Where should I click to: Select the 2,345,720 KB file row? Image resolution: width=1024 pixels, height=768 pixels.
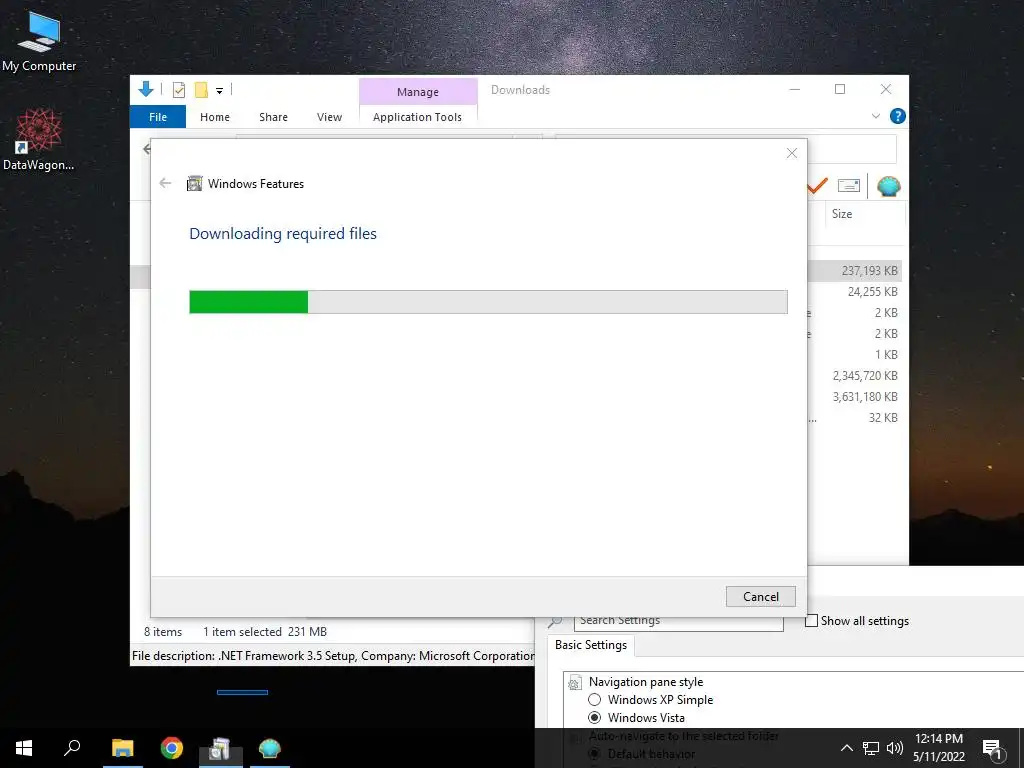[854, 376]
